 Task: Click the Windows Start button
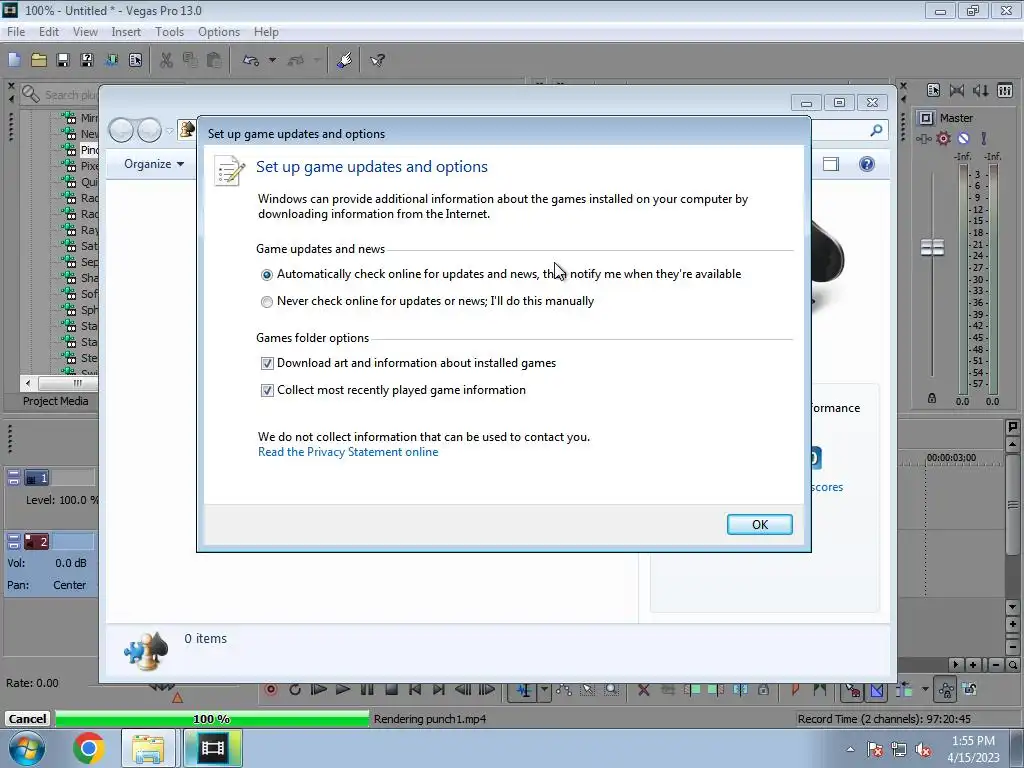26,748
